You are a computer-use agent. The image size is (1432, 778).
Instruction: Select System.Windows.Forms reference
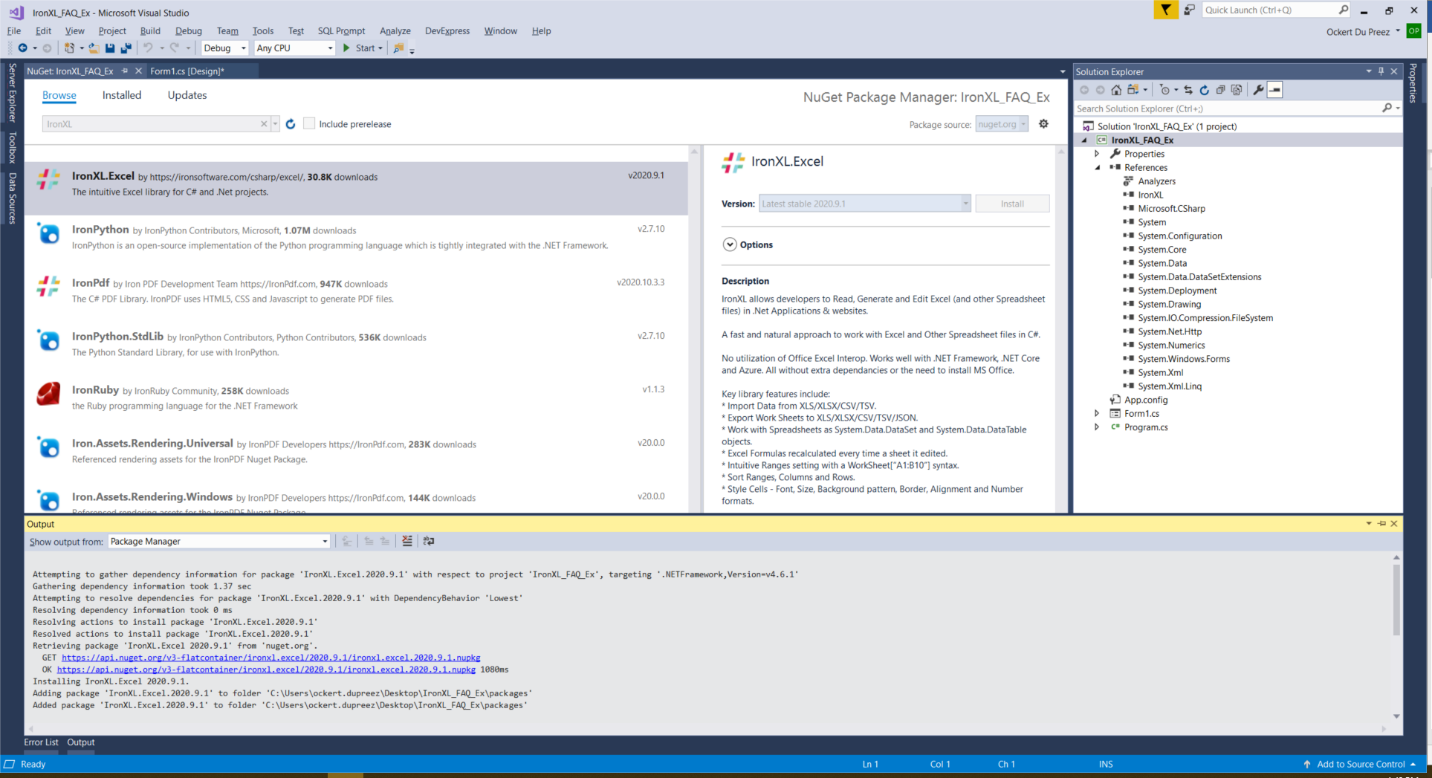(1183, 359)
